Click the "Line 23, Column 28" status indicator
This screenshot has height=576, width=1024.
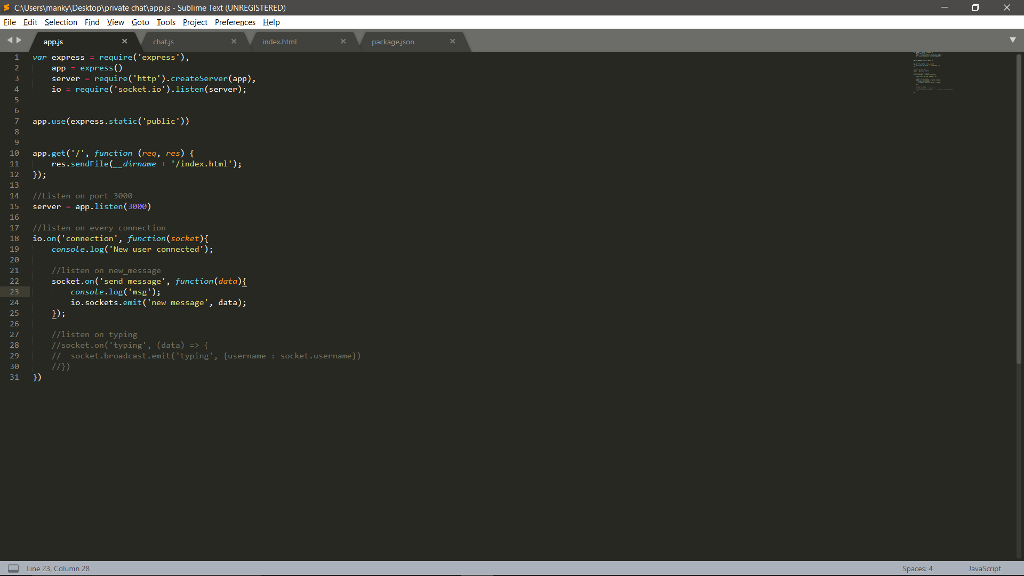coord(58,567)
